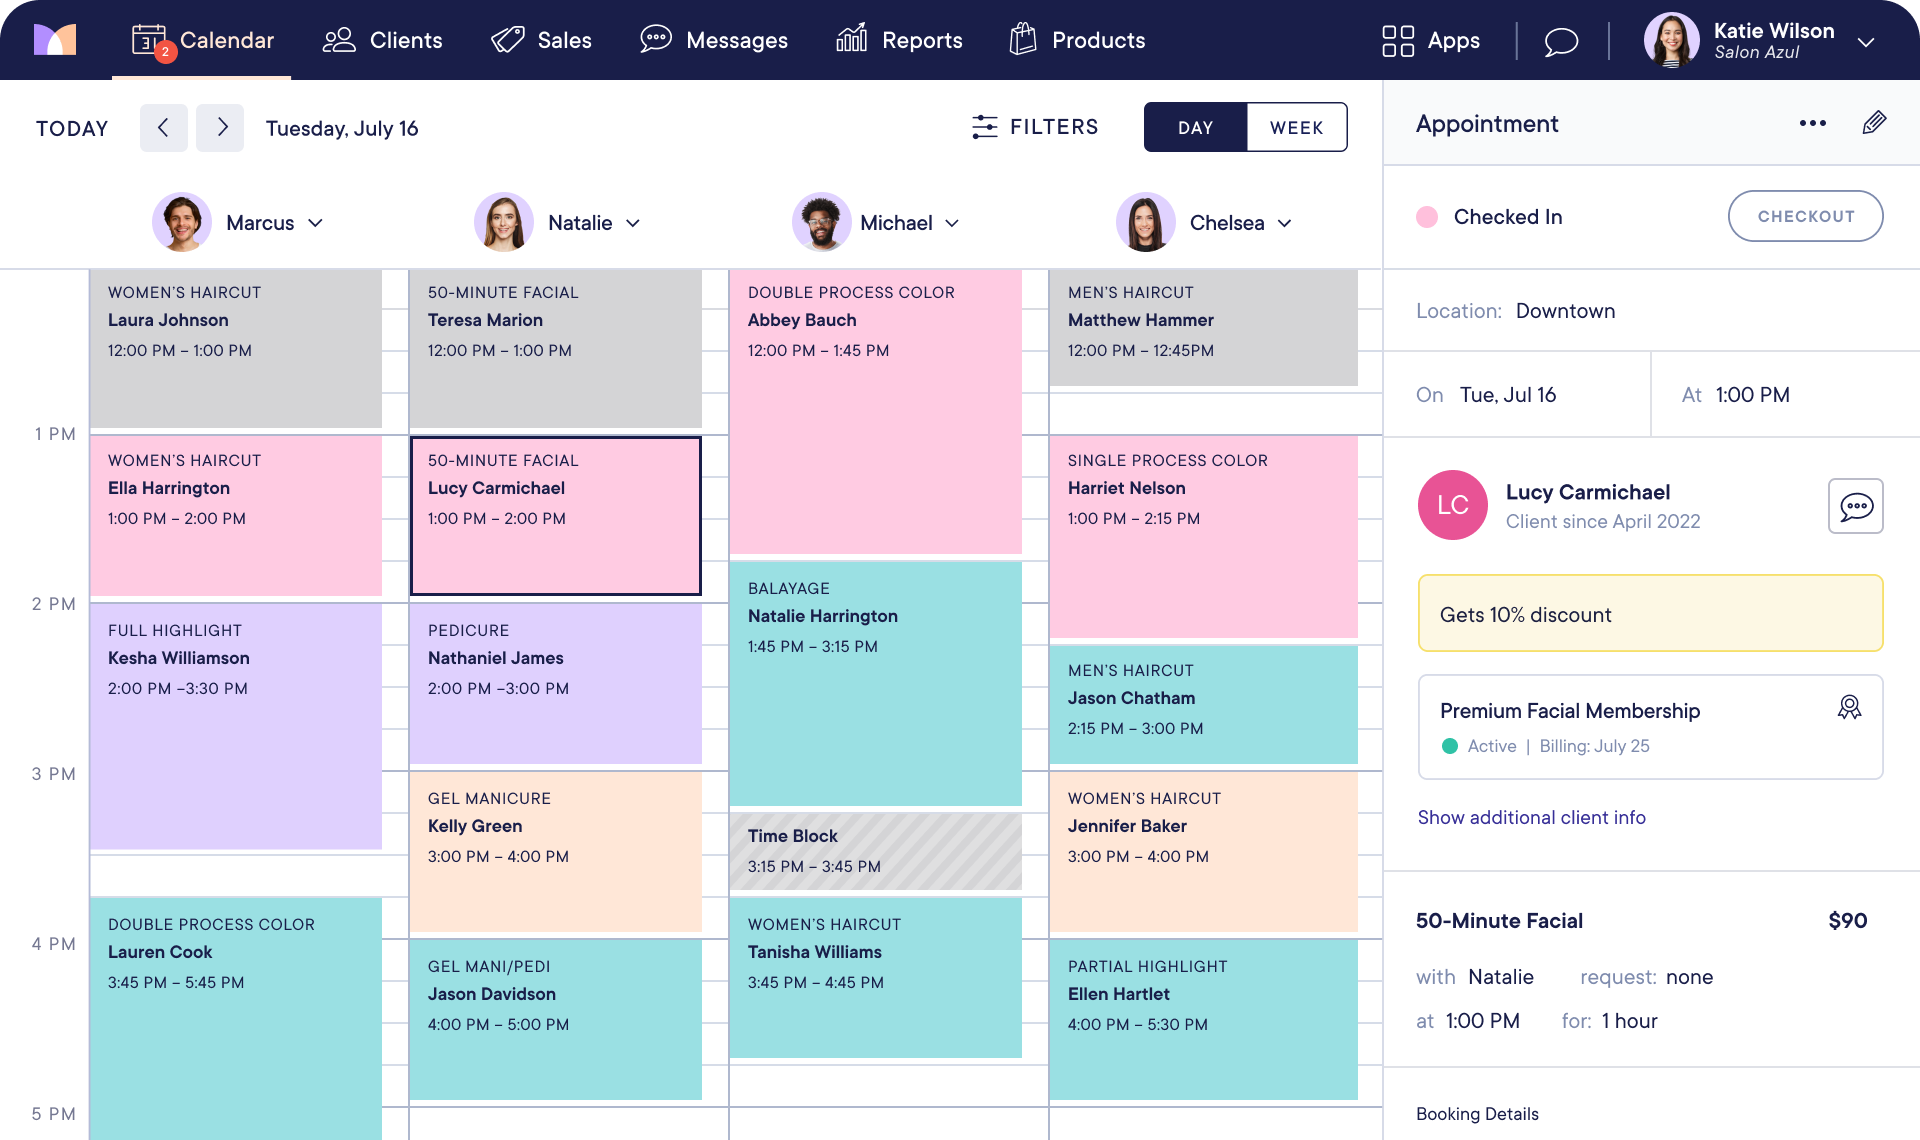This screenshot has width=1920, height=1140.
Task: Open the Reports tab
Action: tap(899, 40)
